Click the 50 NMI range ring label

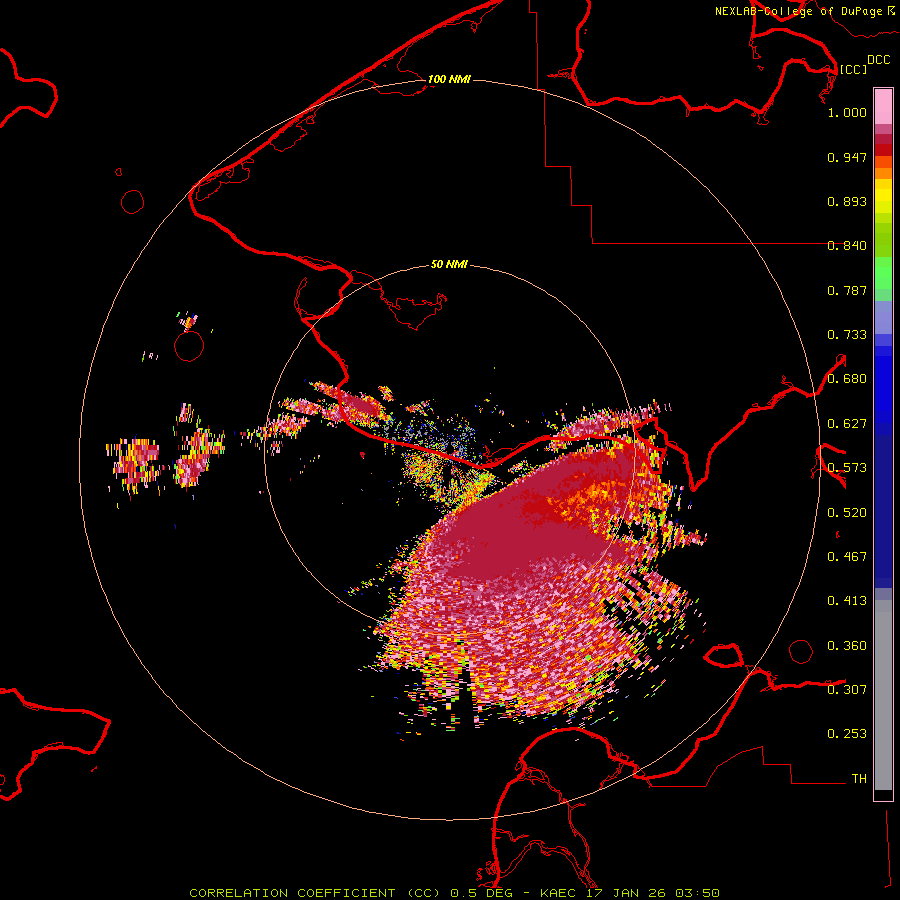pos(449,264)
